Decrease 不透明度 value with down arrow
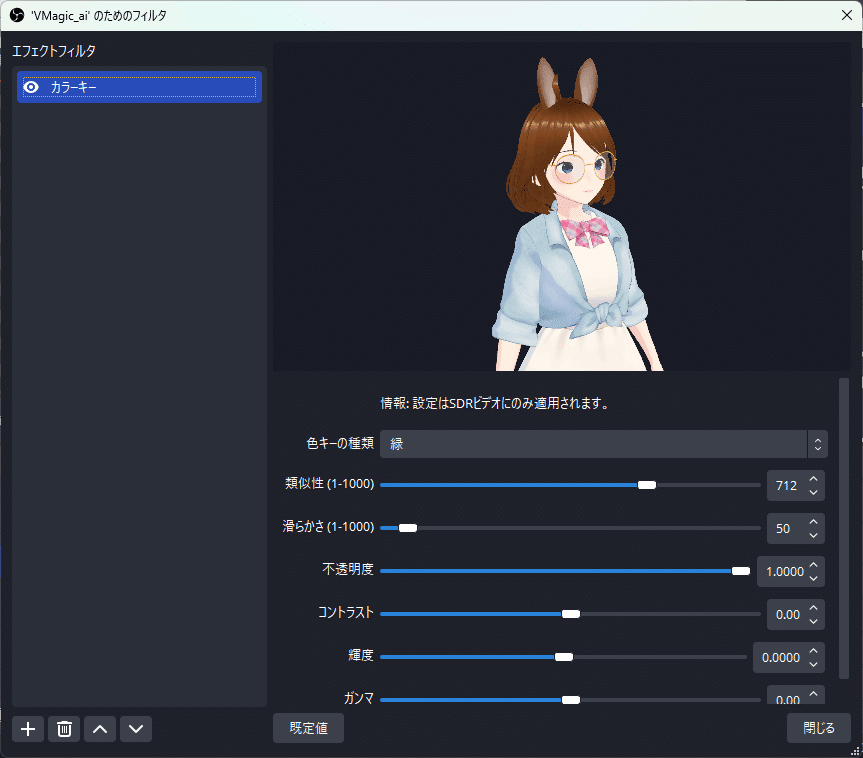This screenshot has width=863, height=758. (x=813, y=578)
